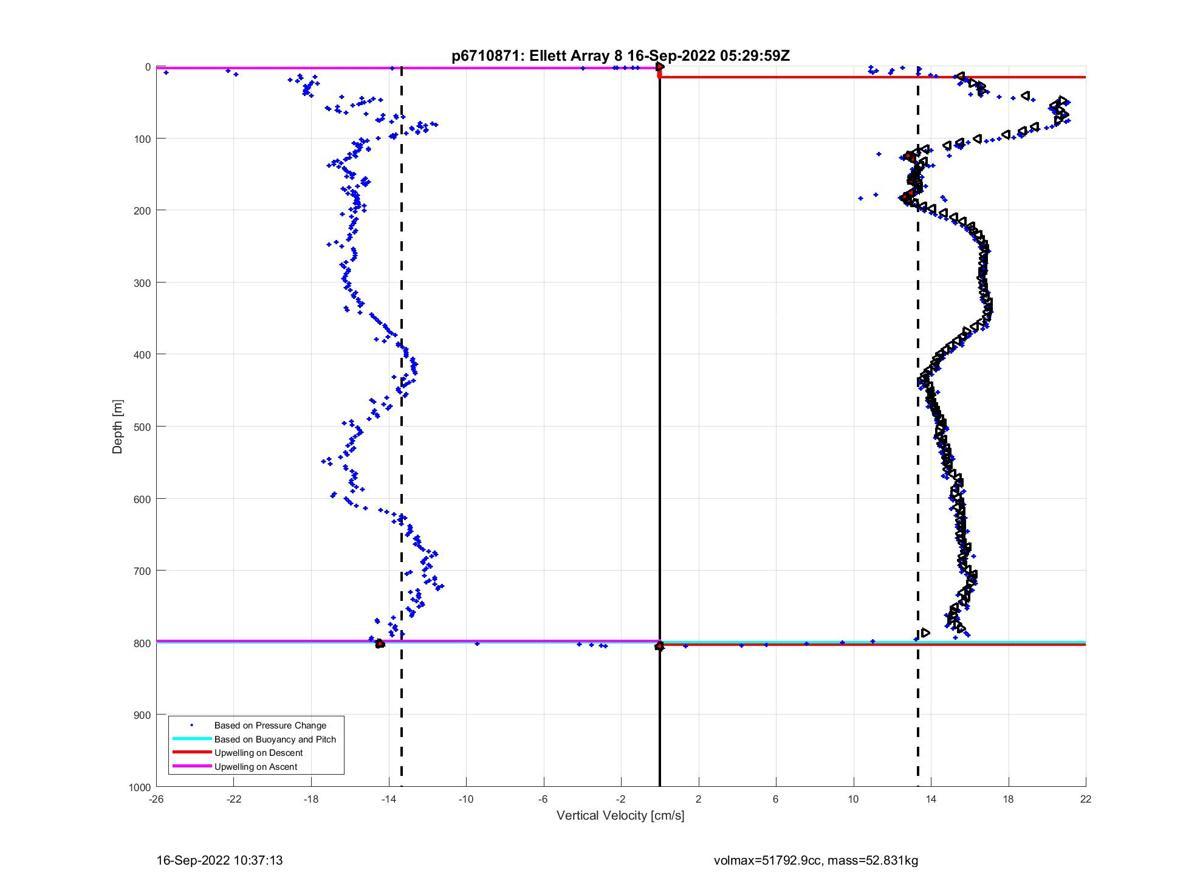Click the y-axis tick label 1000

[x=139, y=787]
